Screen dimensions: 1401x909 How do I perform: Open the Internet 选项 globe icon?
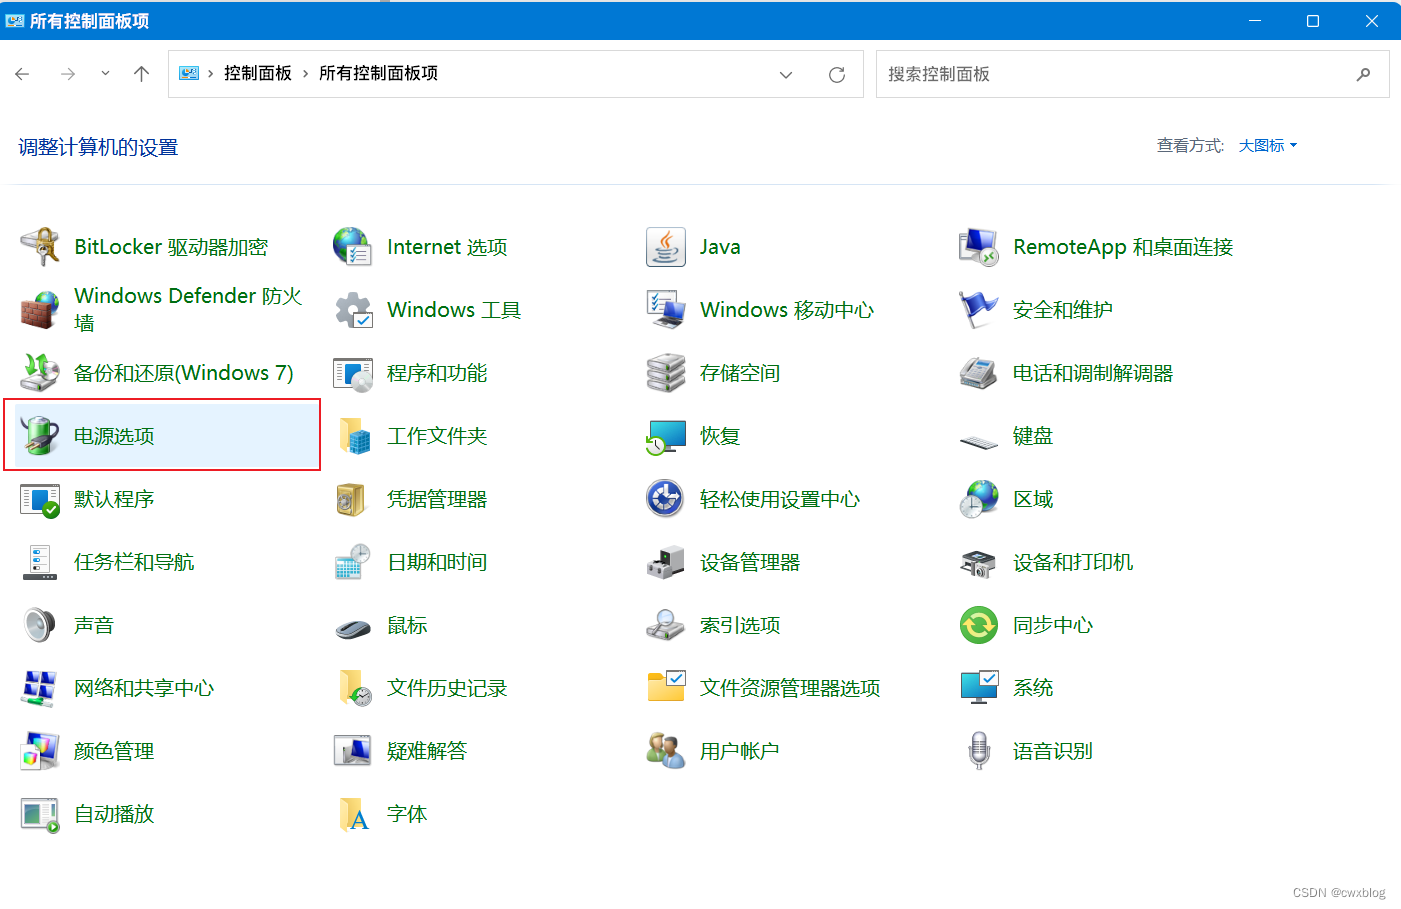pyautogui.click(x=353, y=247)
